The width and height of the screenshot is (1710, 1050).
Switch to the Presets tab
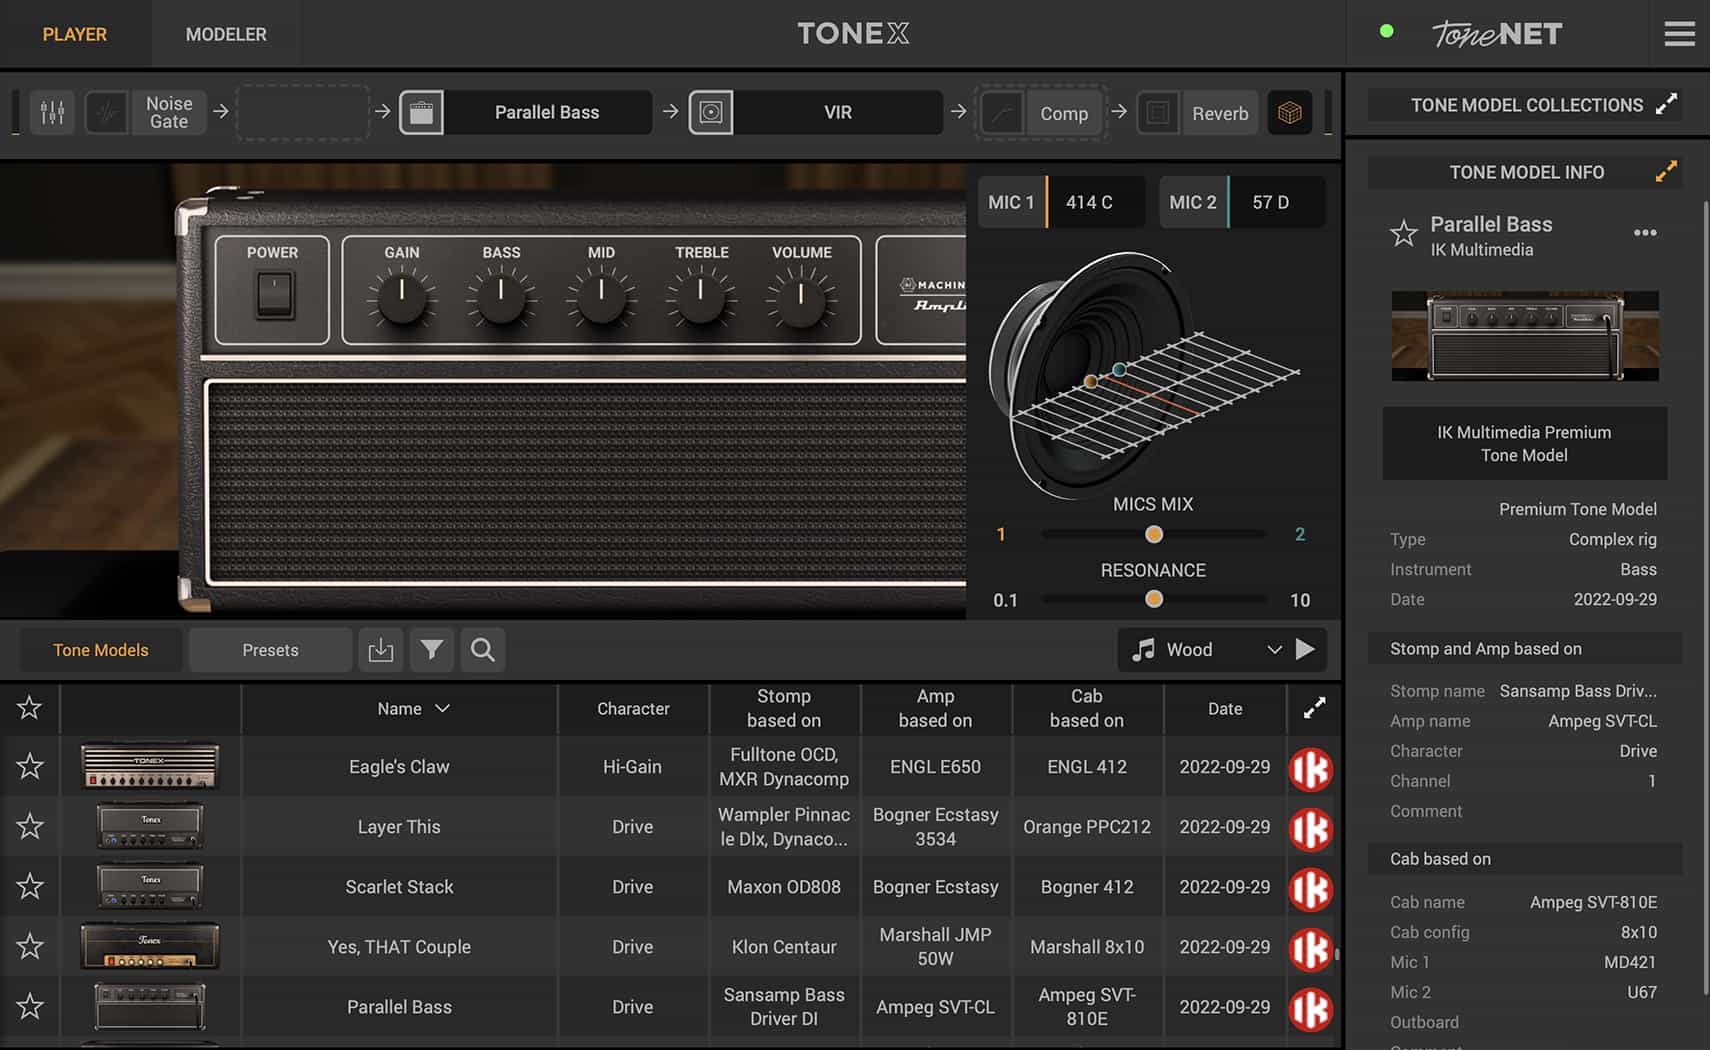point(269,650)
